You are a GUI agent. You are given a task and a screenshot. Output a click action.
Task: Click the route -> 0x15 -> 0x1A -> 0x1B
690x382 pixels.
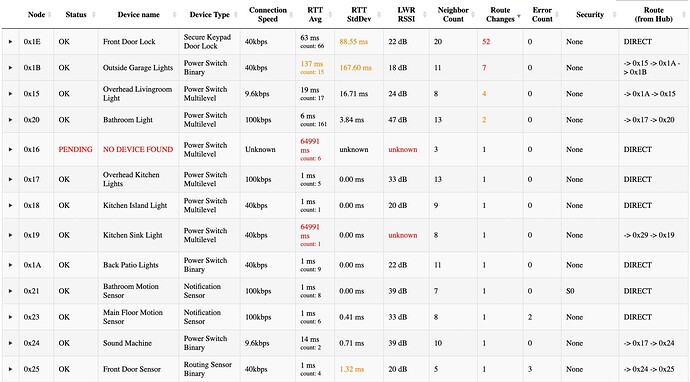click(652, 68)
